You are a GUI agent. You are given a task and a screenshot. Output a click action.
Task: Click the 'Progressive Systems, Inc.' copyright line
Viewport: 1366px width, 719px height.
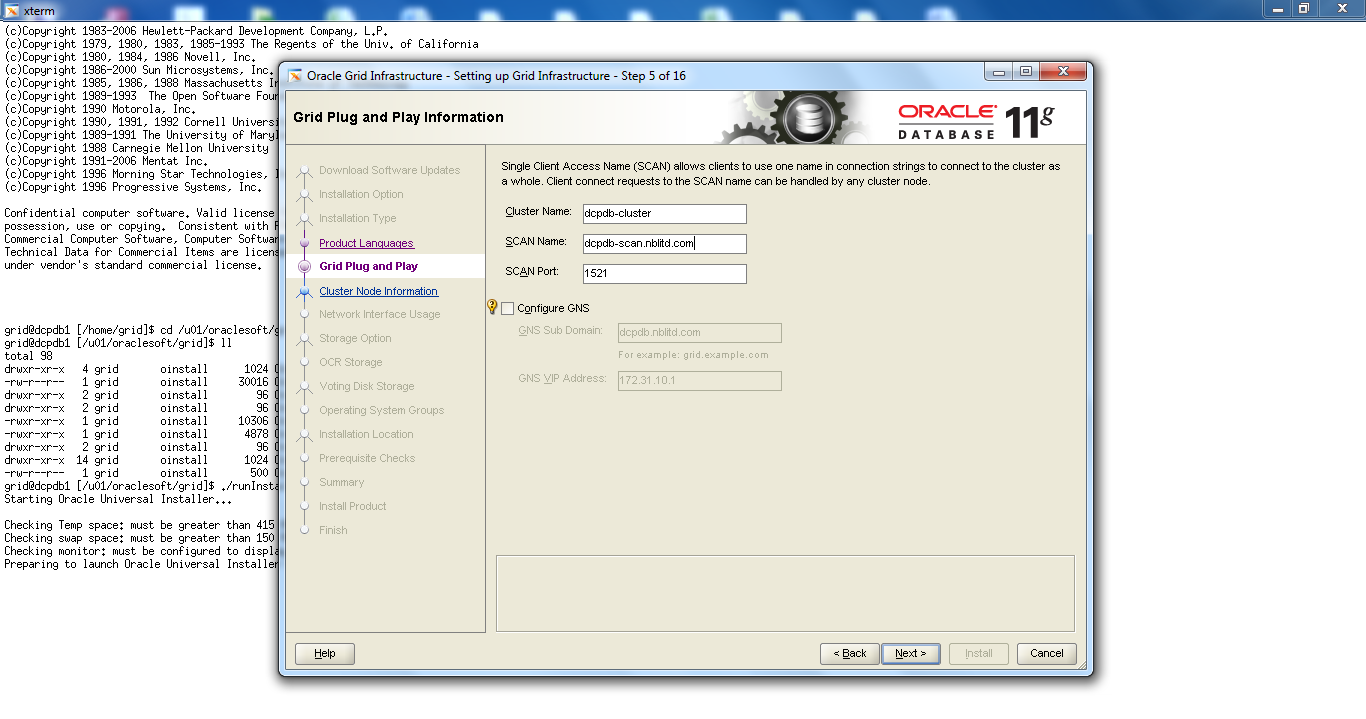tap(134, 187)
